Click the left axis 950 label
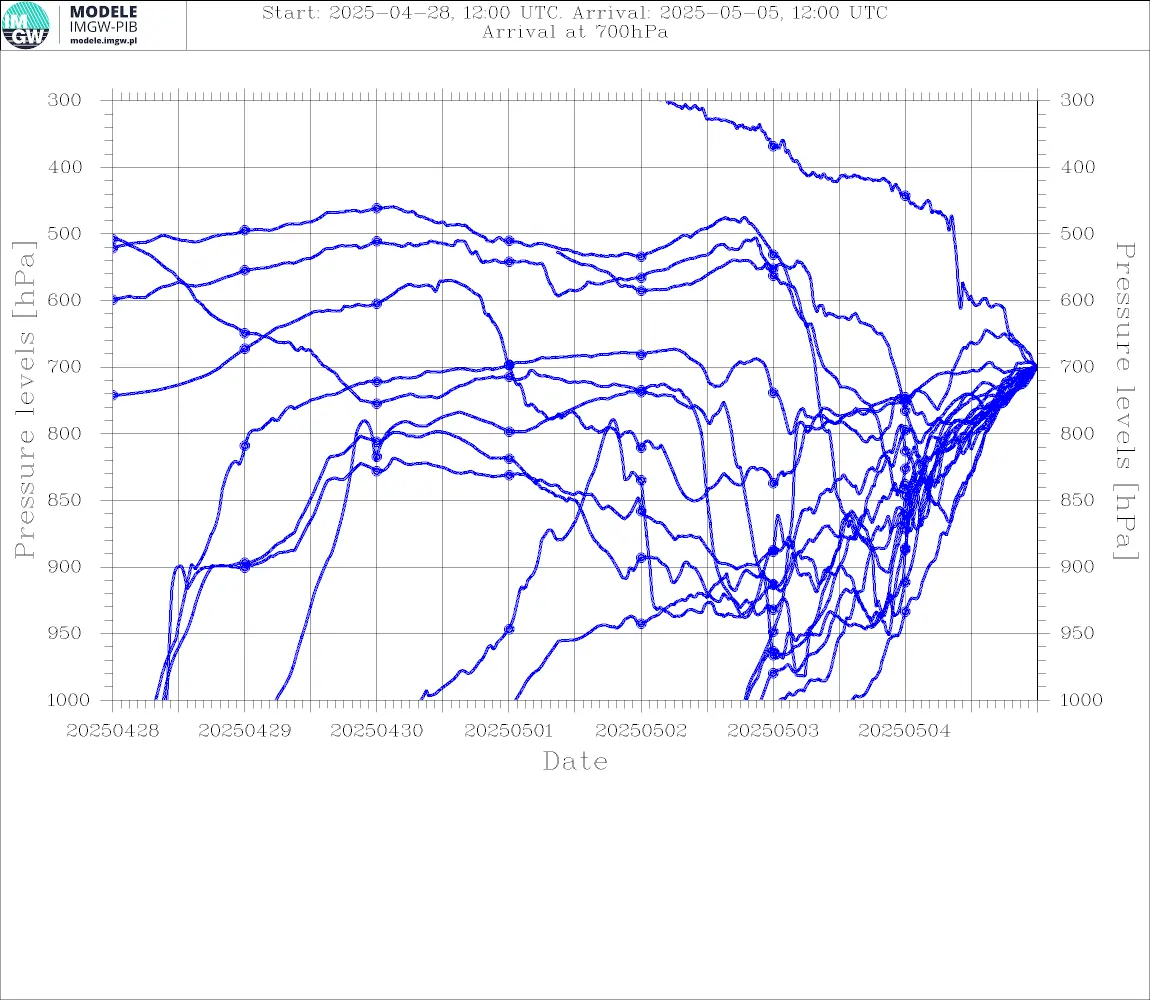 point(65,633)
